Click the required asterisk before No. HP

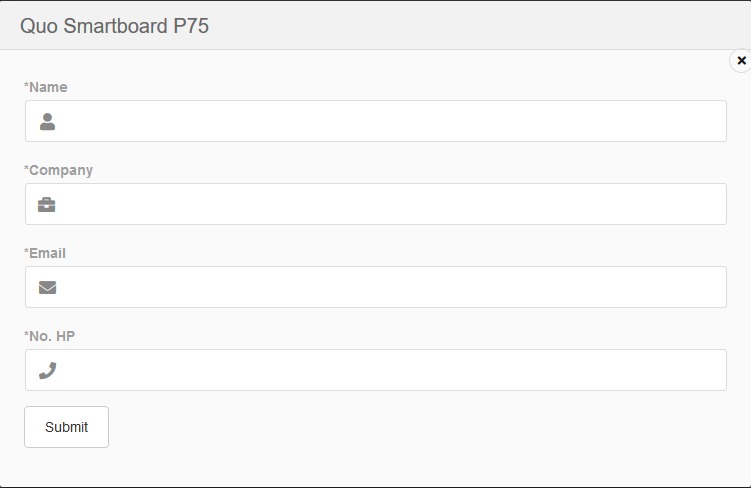26,335
